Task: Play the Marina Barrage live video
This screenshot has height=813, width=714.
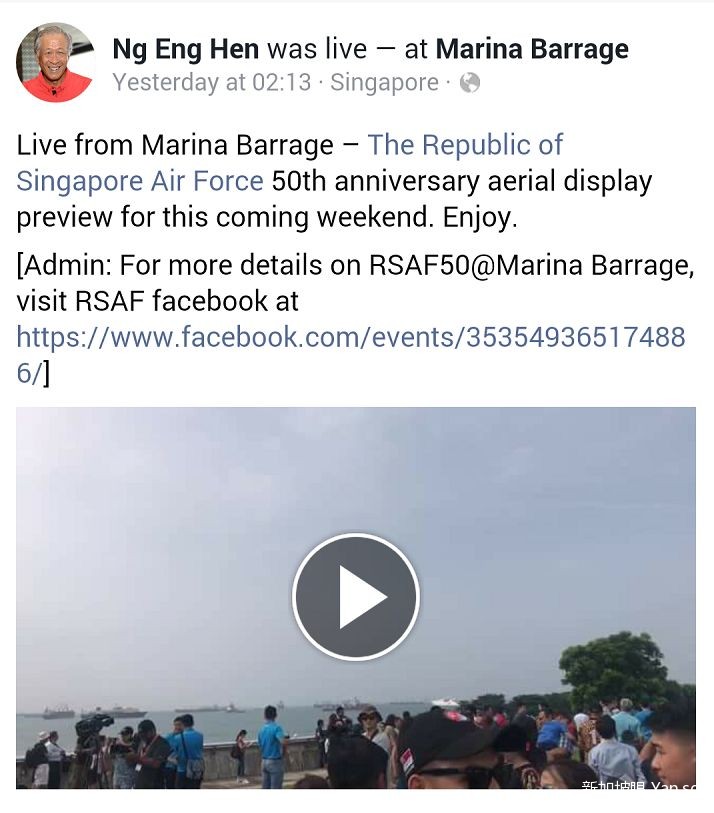Action: (x=356, y=596)
